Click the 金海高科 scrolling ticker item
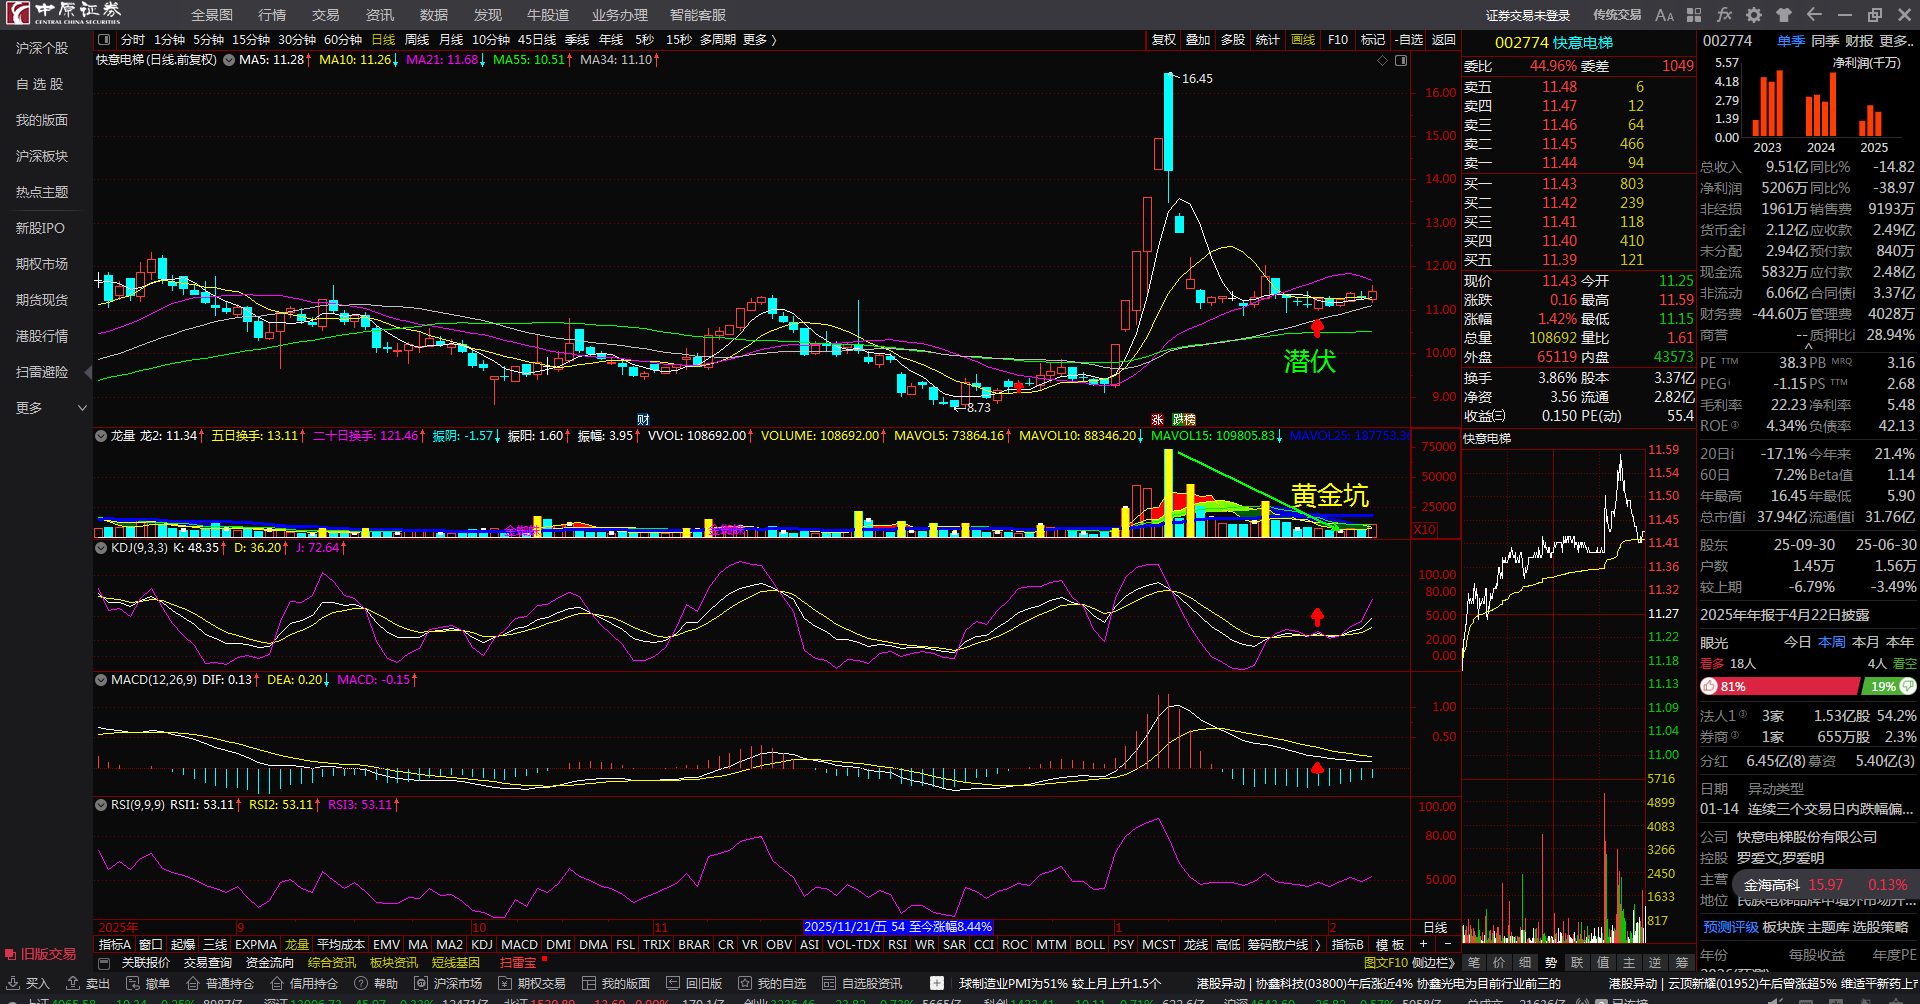The height and width of the screenshot is (1004, 1920). click(1827, 885)
